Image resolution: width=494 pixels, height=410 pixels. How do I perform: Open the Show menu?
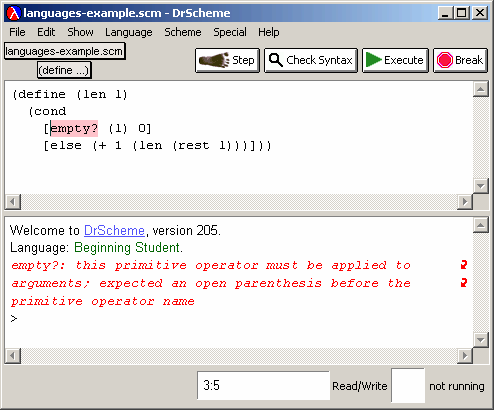pyautogui.click(x=80, y=32)
